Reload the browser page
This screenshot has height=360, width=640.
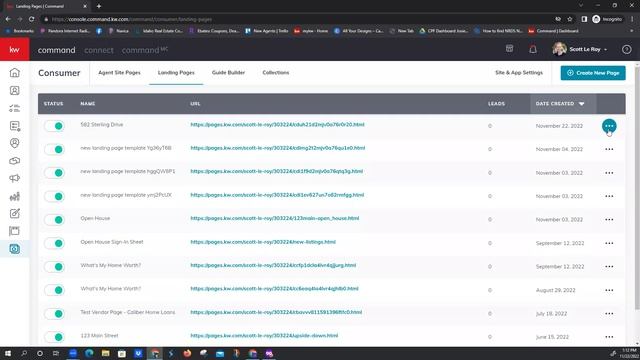[31, 19]
